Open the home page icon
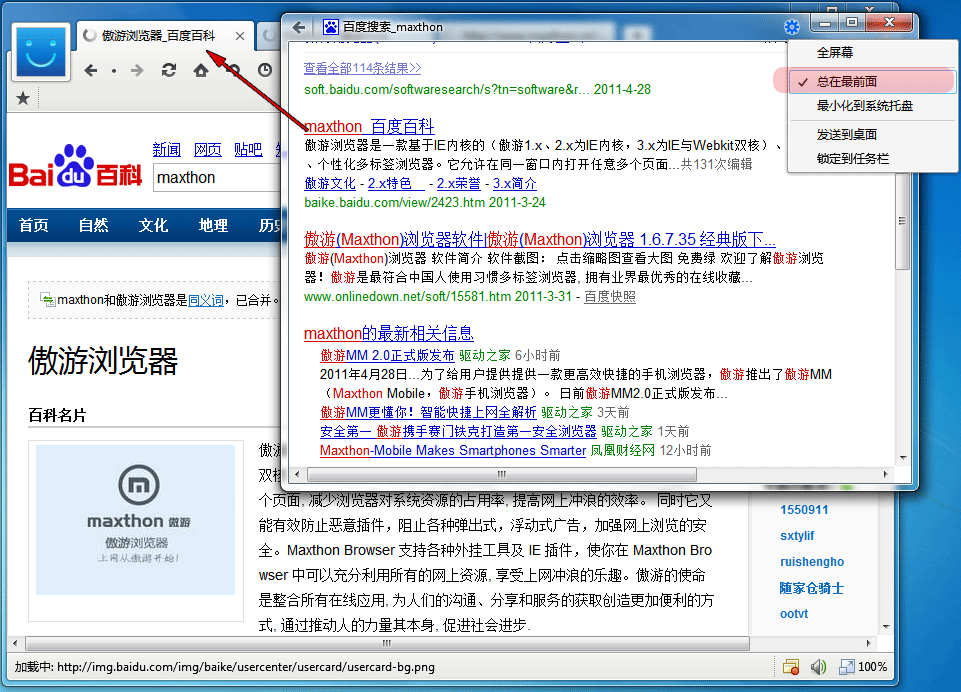 [201, 70]
